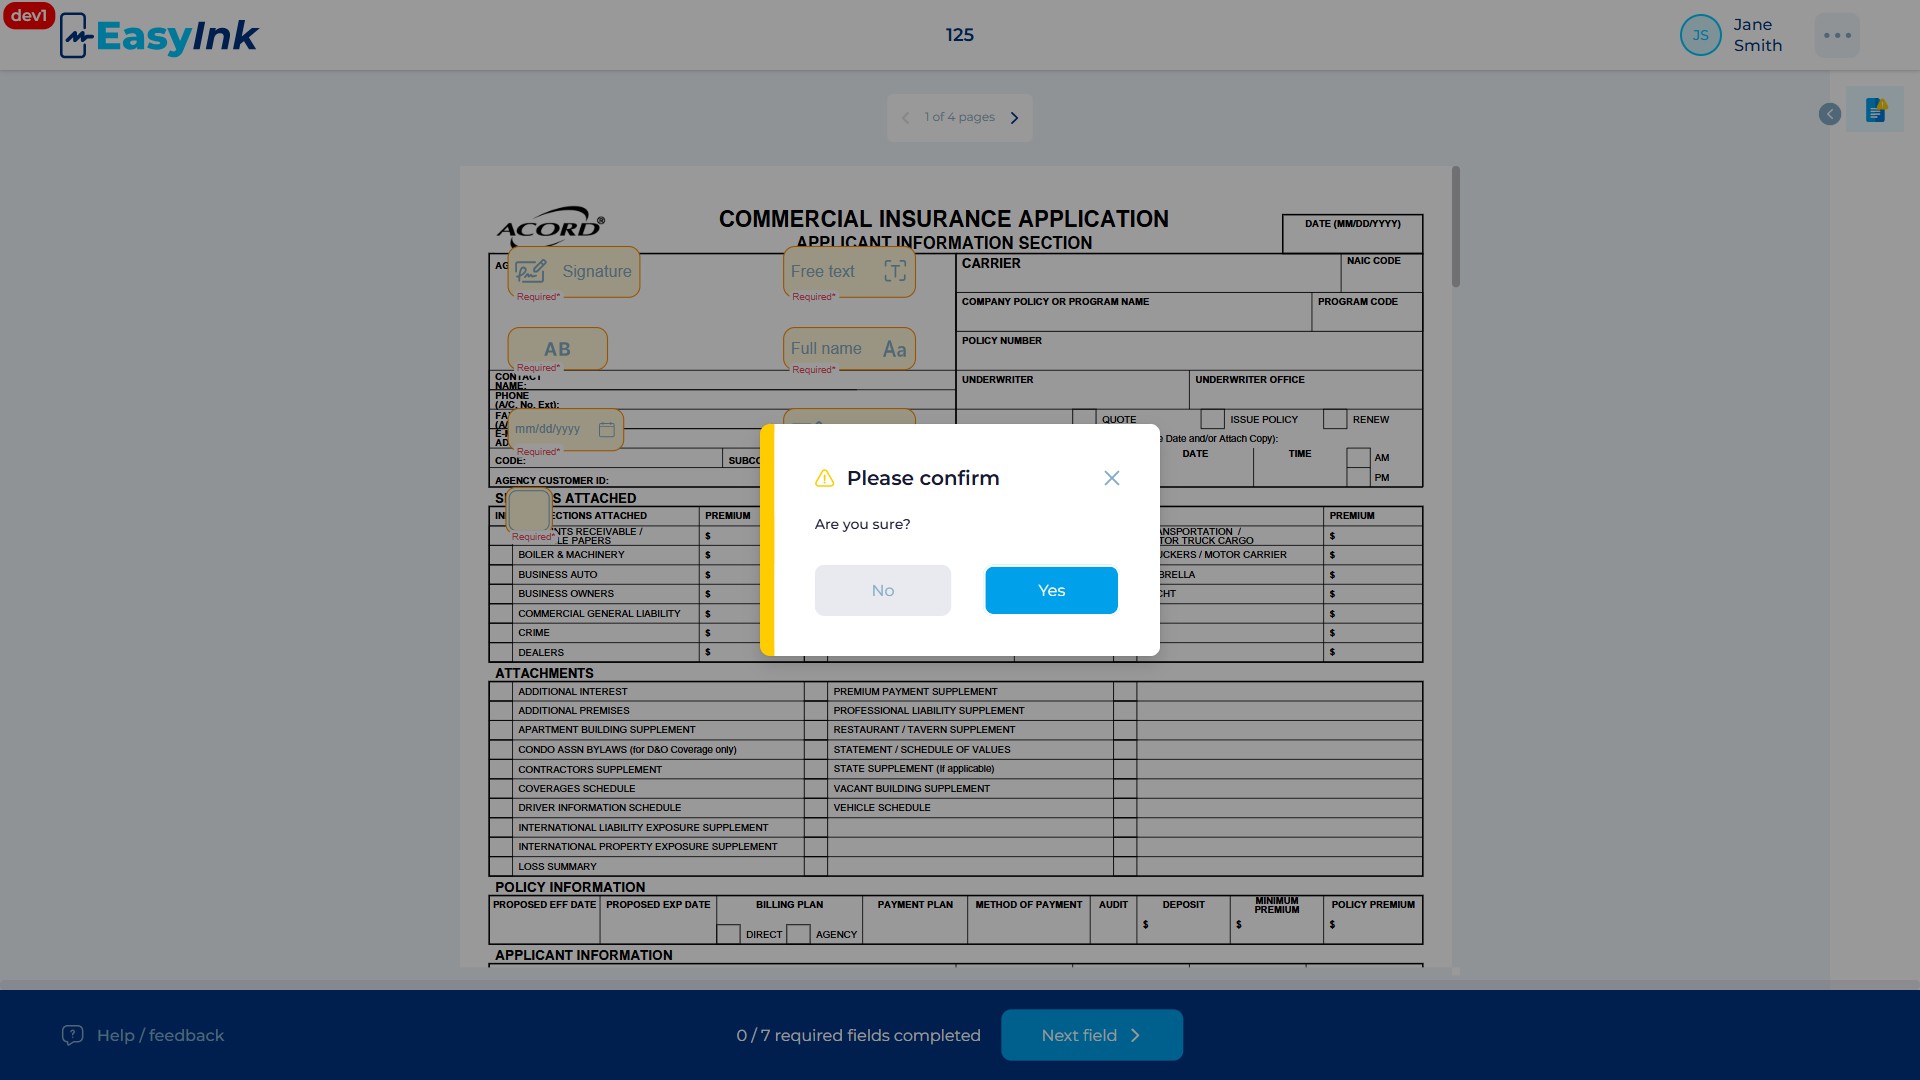
Task: Click the '0 / 7 required fields completed' text
Action: [x=858, y=1035]
